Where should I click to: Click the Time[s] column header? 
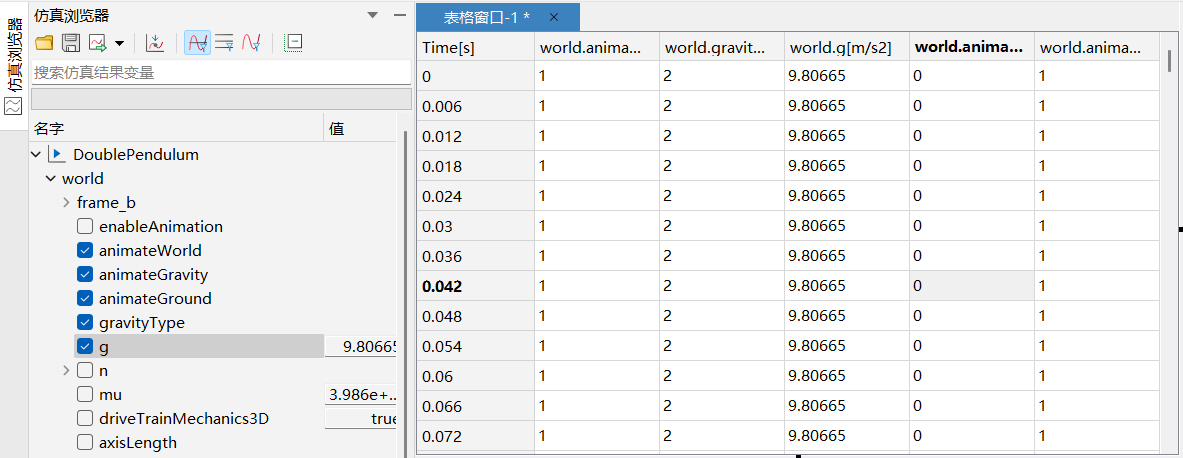pyautogui.click(x=476, y=47)
